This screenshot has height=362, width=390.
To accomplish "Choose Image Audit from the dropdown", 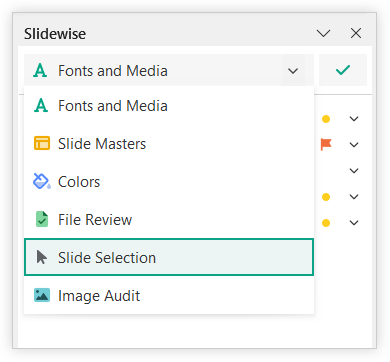I will 169,295.
